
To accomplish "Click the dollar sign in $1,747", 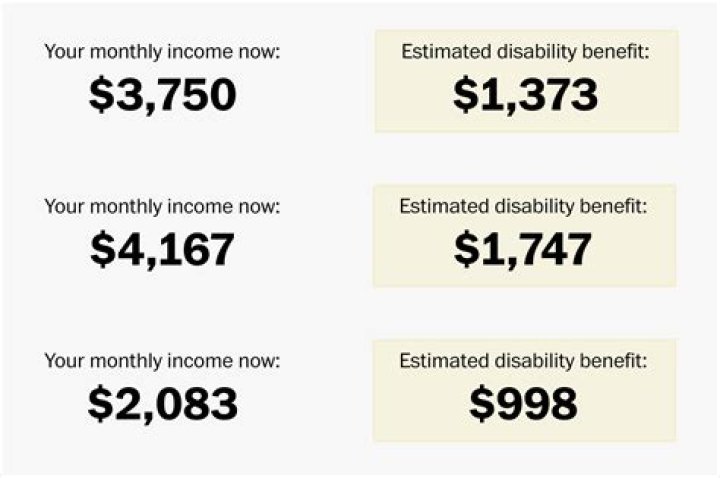I will point(465,250).
